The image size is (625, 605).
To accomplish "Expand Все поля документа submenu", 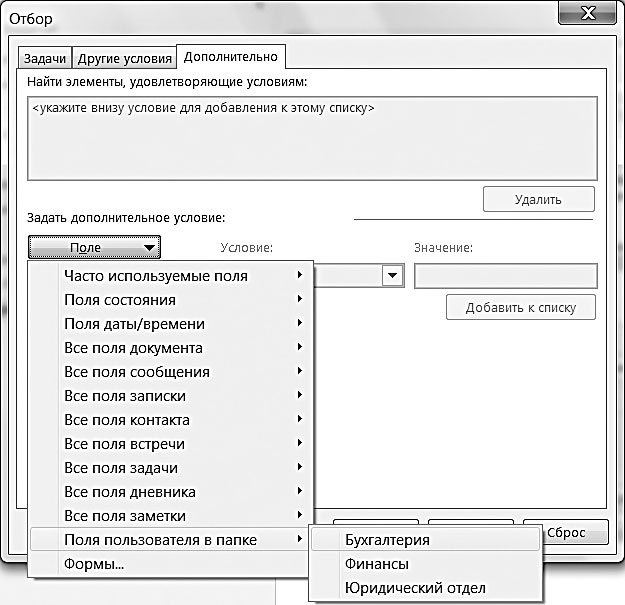I will coord(170,348).
